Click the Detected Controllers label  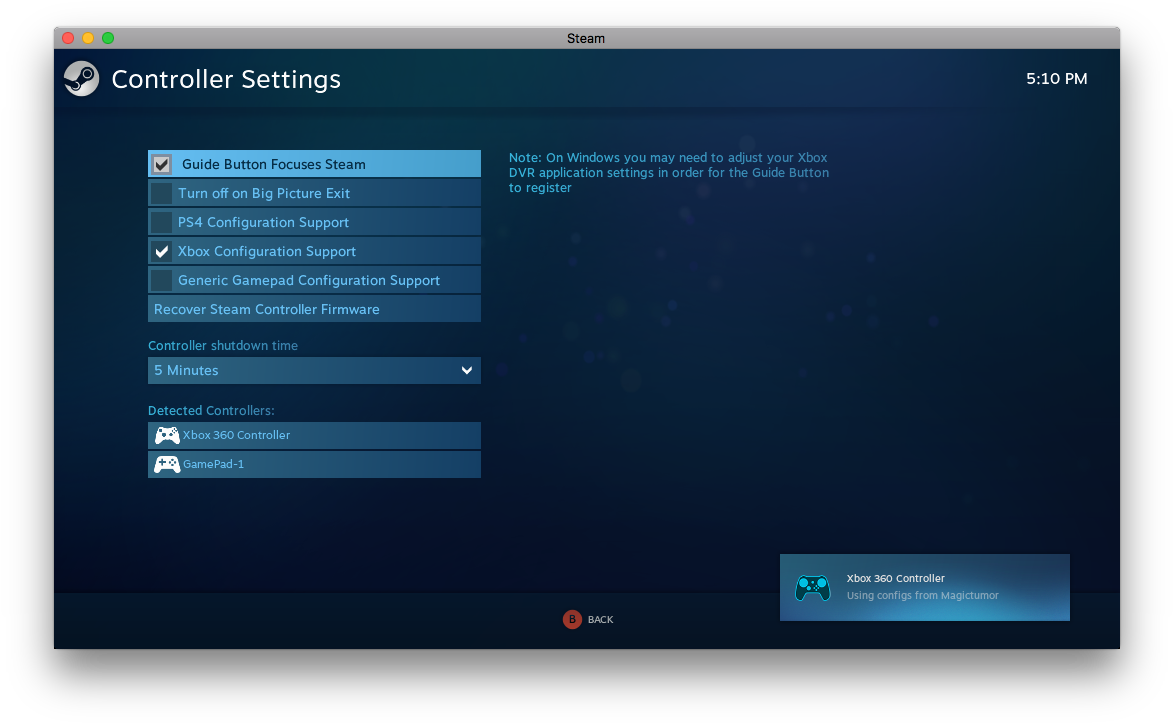tap(211, 410)
